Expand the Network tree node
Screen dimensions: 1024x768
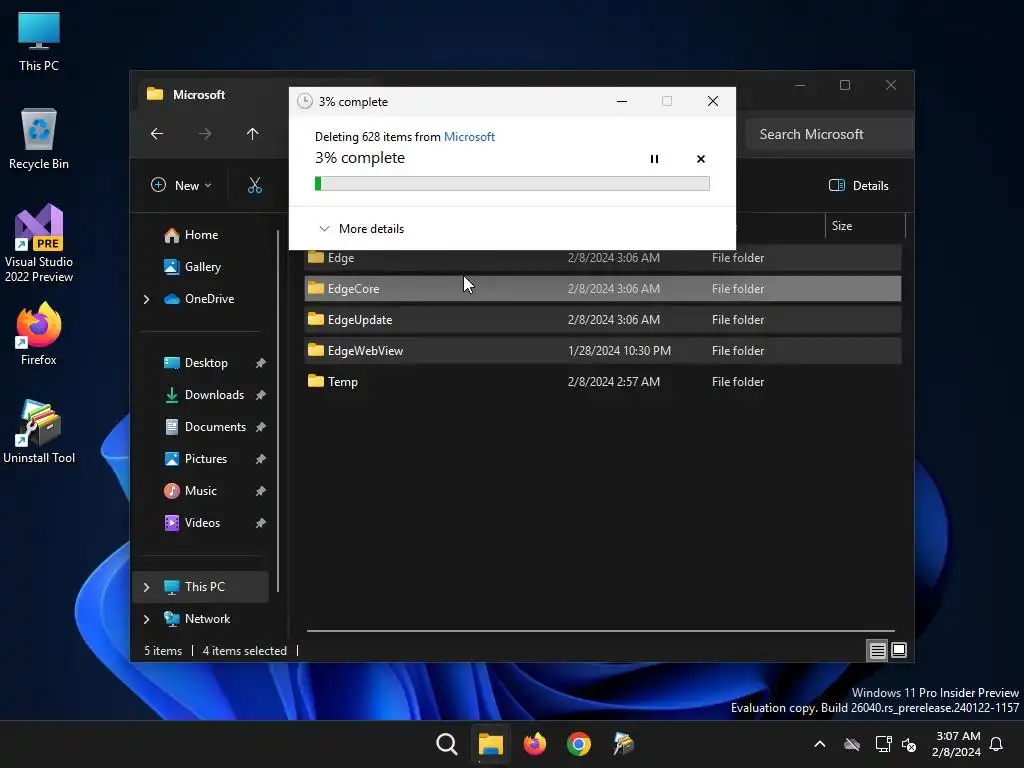coord(146,619)
